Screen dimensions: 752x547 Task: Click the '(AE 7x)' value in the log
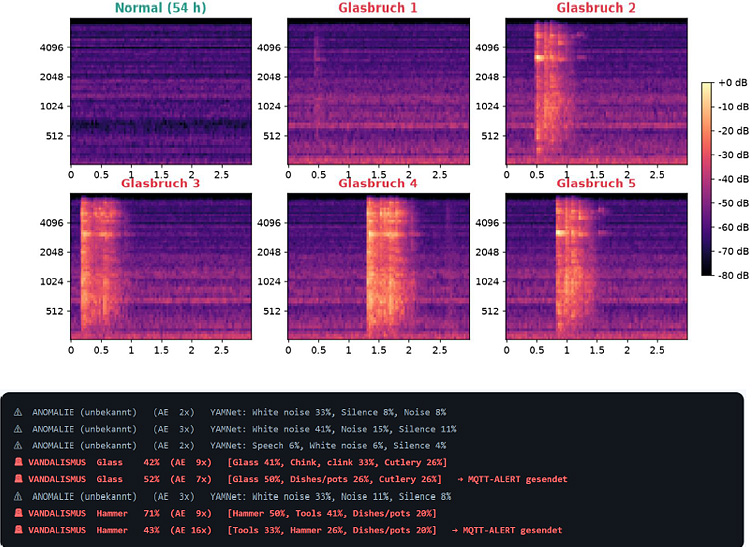[x=191, y=479]
